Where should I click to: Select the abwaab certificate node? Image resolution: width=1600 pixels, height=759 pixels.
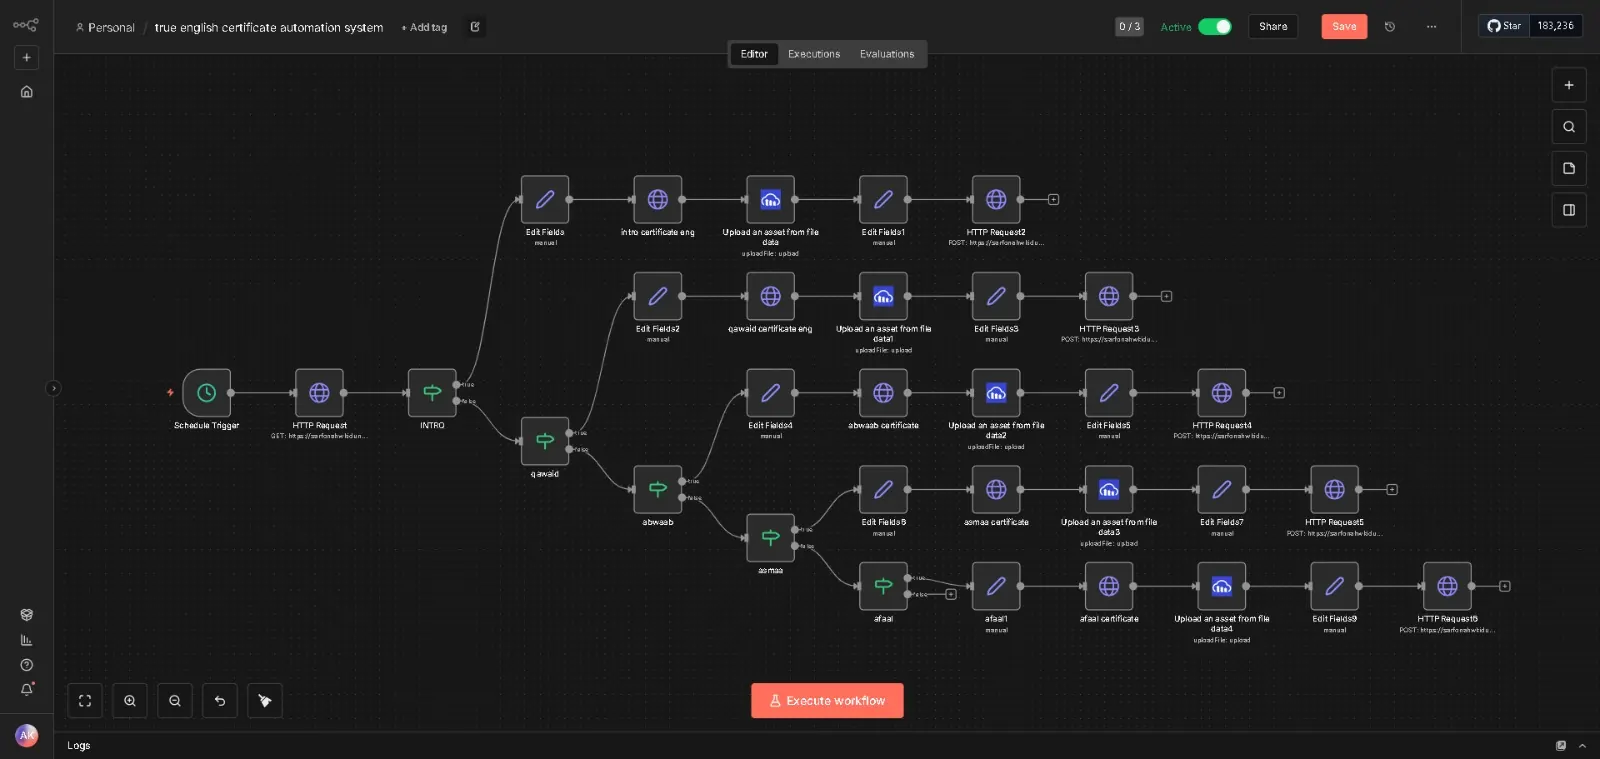[884, 393]
